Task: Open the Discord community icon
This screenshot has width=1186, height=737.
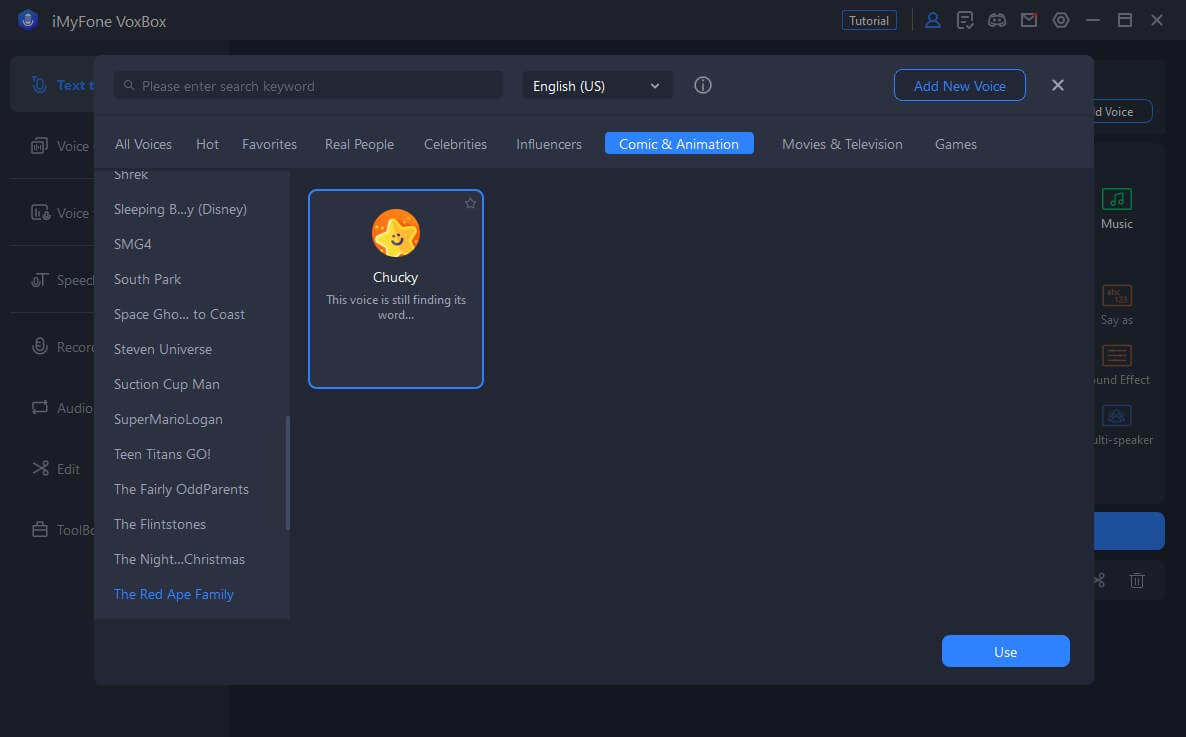Action: [x=997, y=20]
